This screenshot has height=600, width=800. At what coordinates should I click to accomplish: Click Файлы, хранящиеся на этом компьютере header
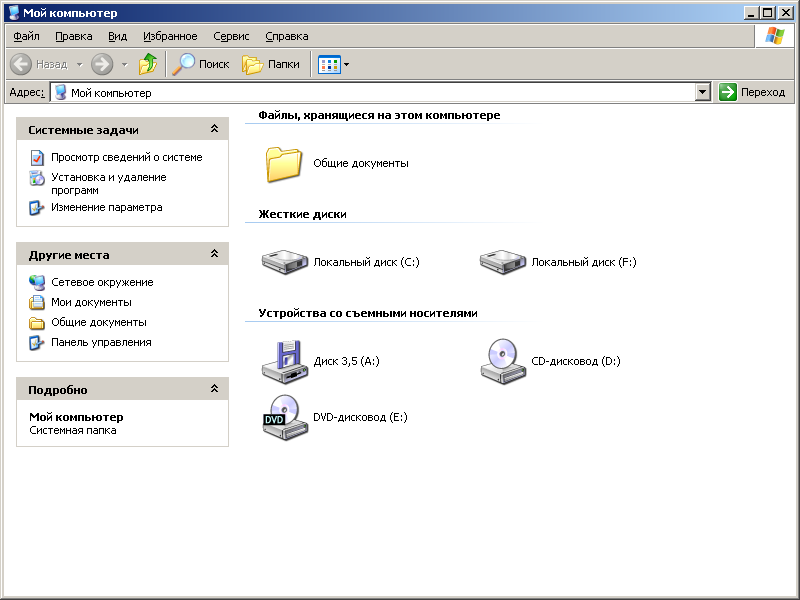[x=379, y=115]
